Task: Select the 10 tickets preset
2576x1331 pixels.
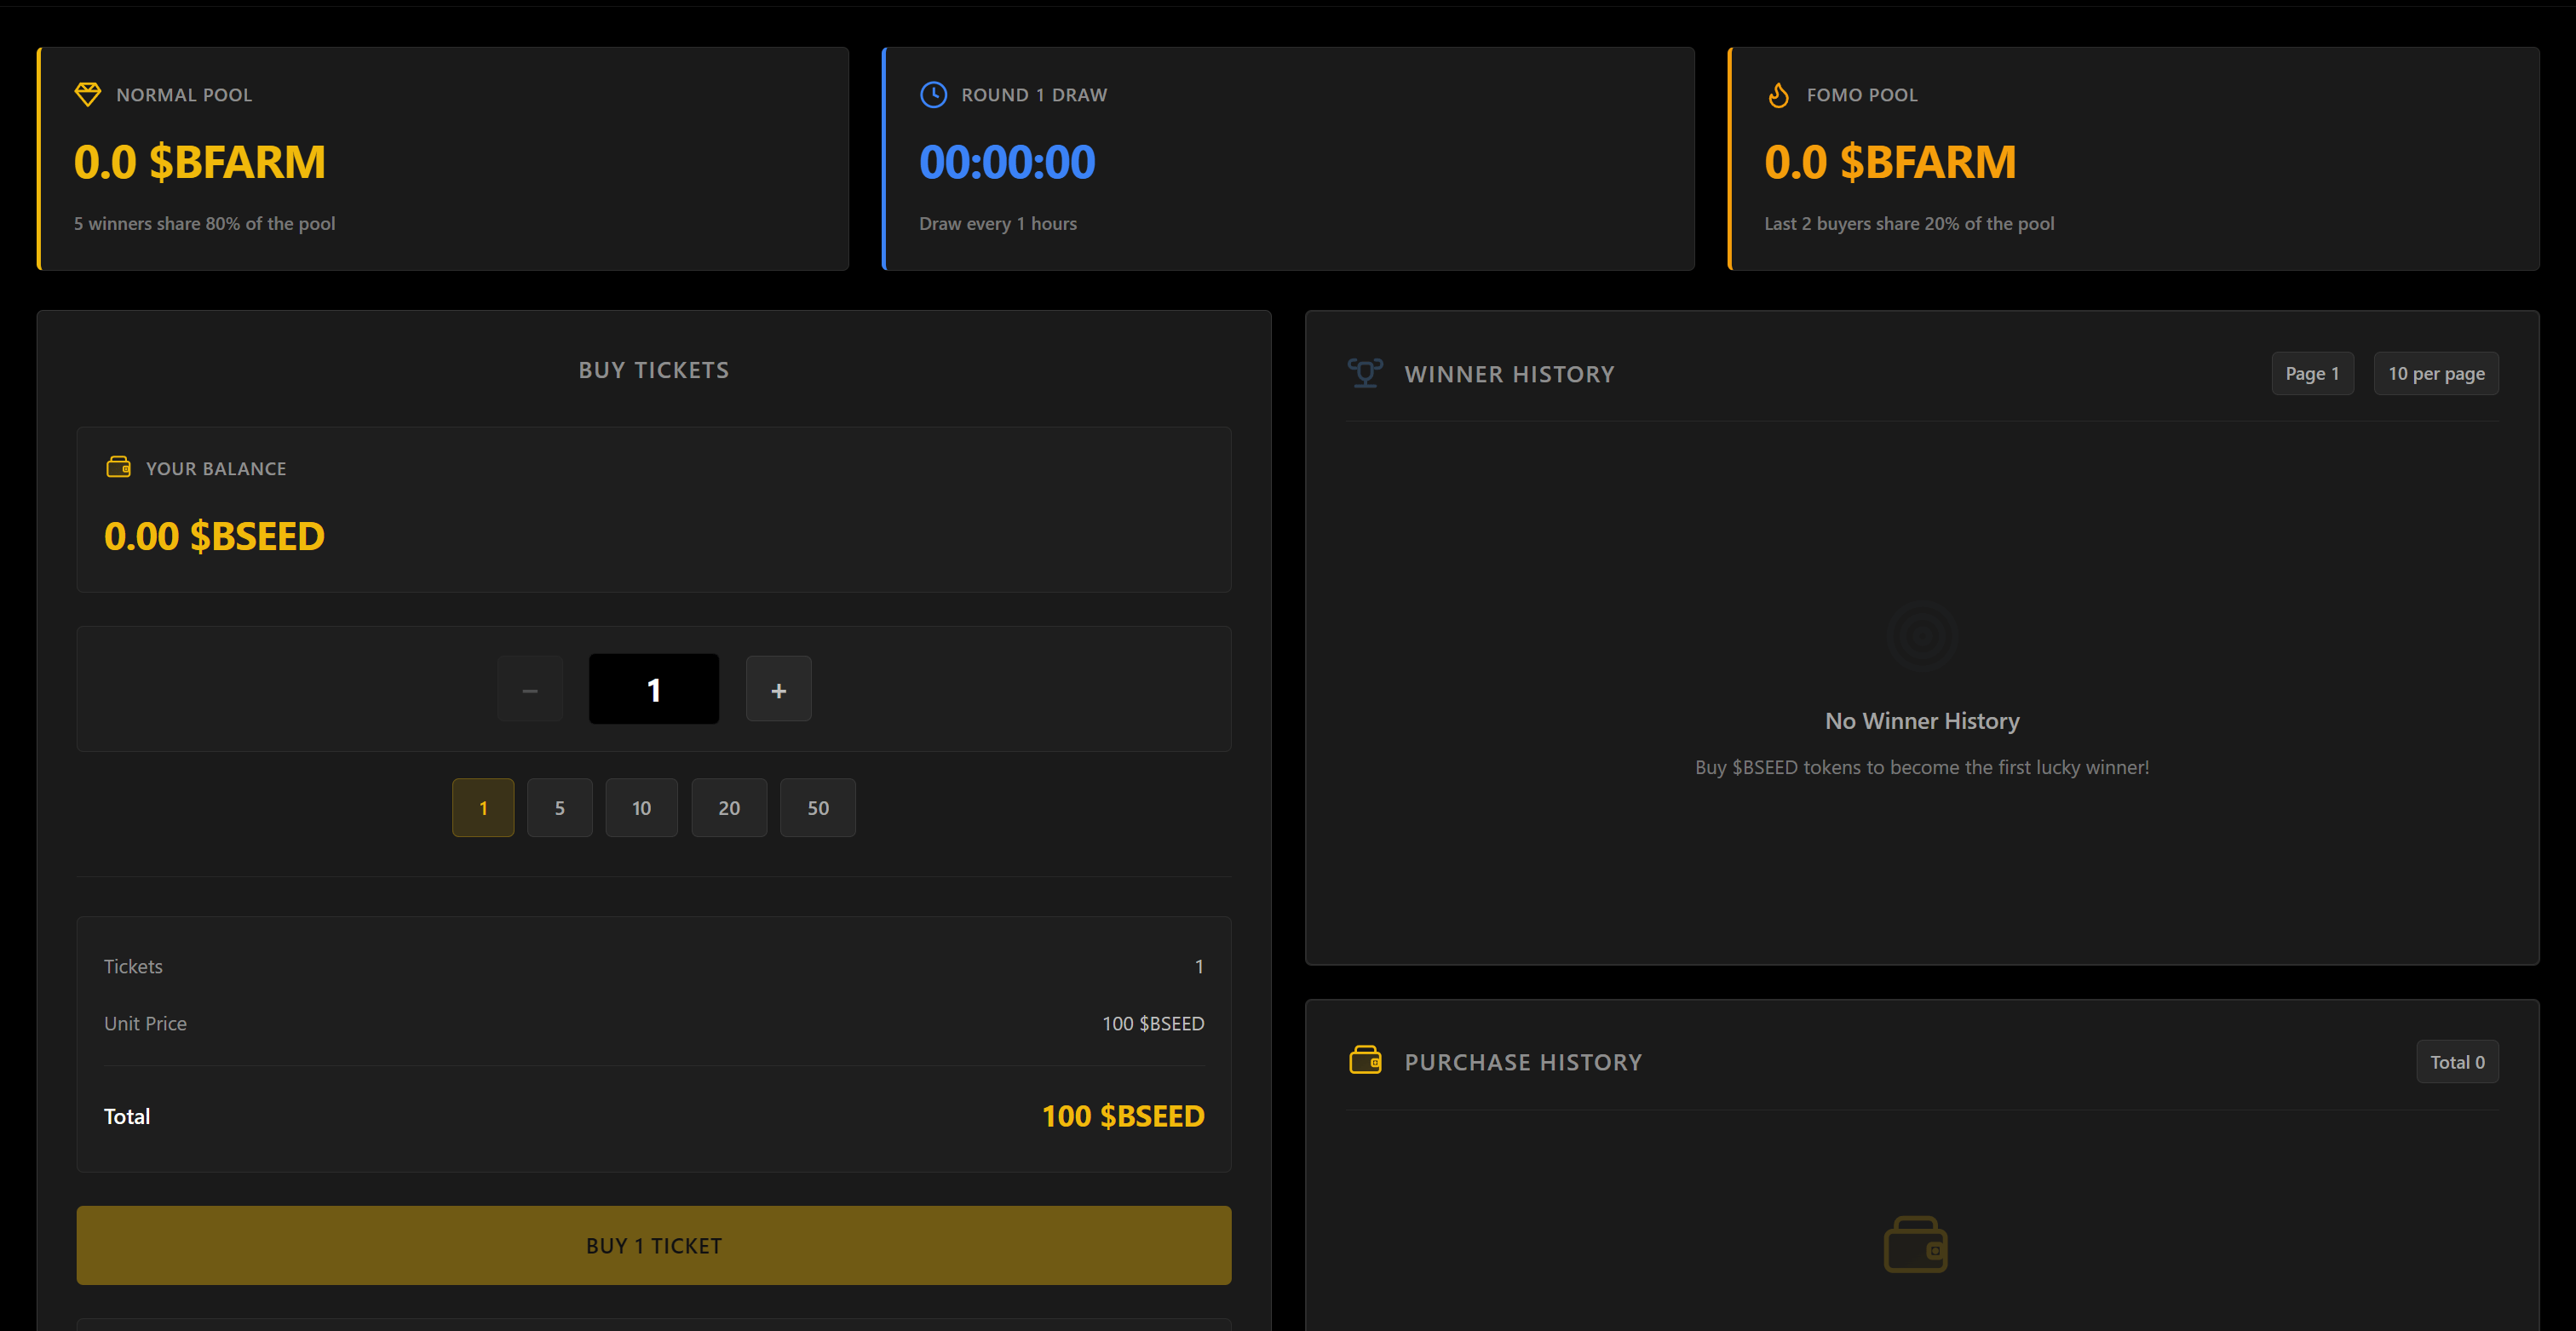Action: tap(641, 808)
